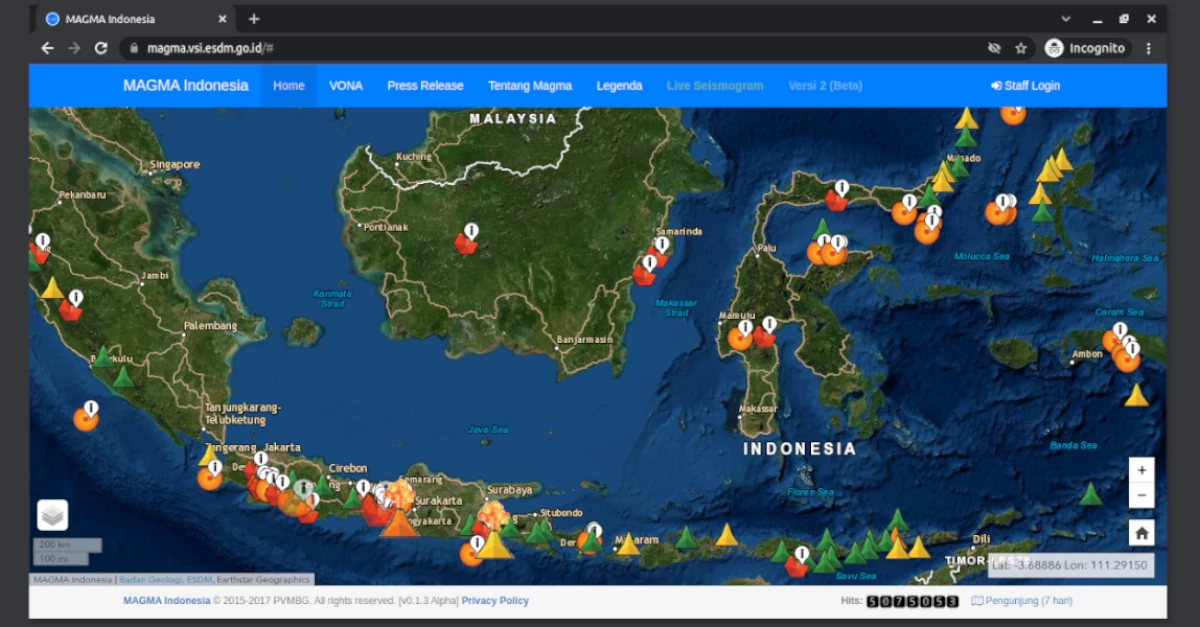The height and width of the screenshot is (627, 1200).
Task: Reset map view with home button
Action: (1142, 533)
